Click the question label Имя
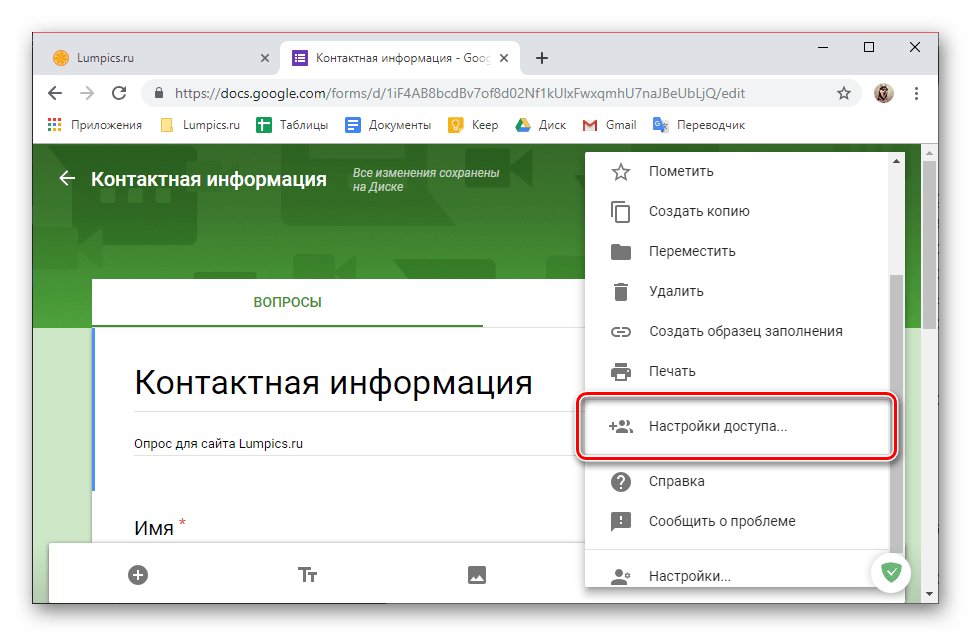Screen dimensions: 971x636 (154, 528)
